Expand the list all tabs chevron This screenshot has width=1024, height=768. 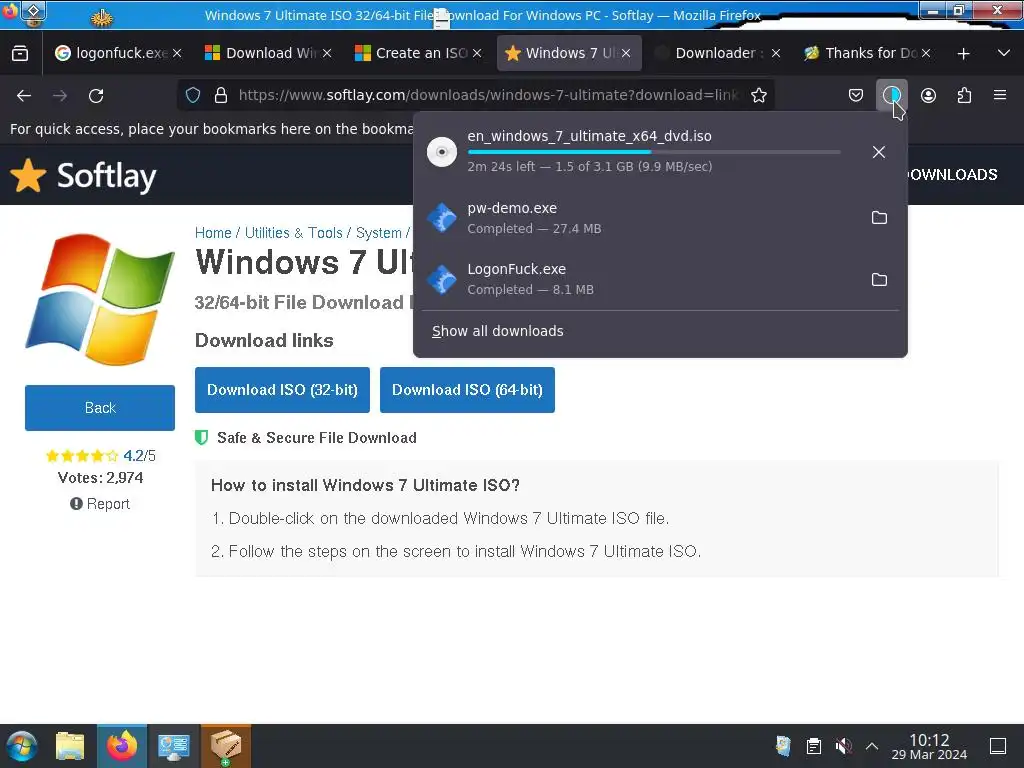1004,54
